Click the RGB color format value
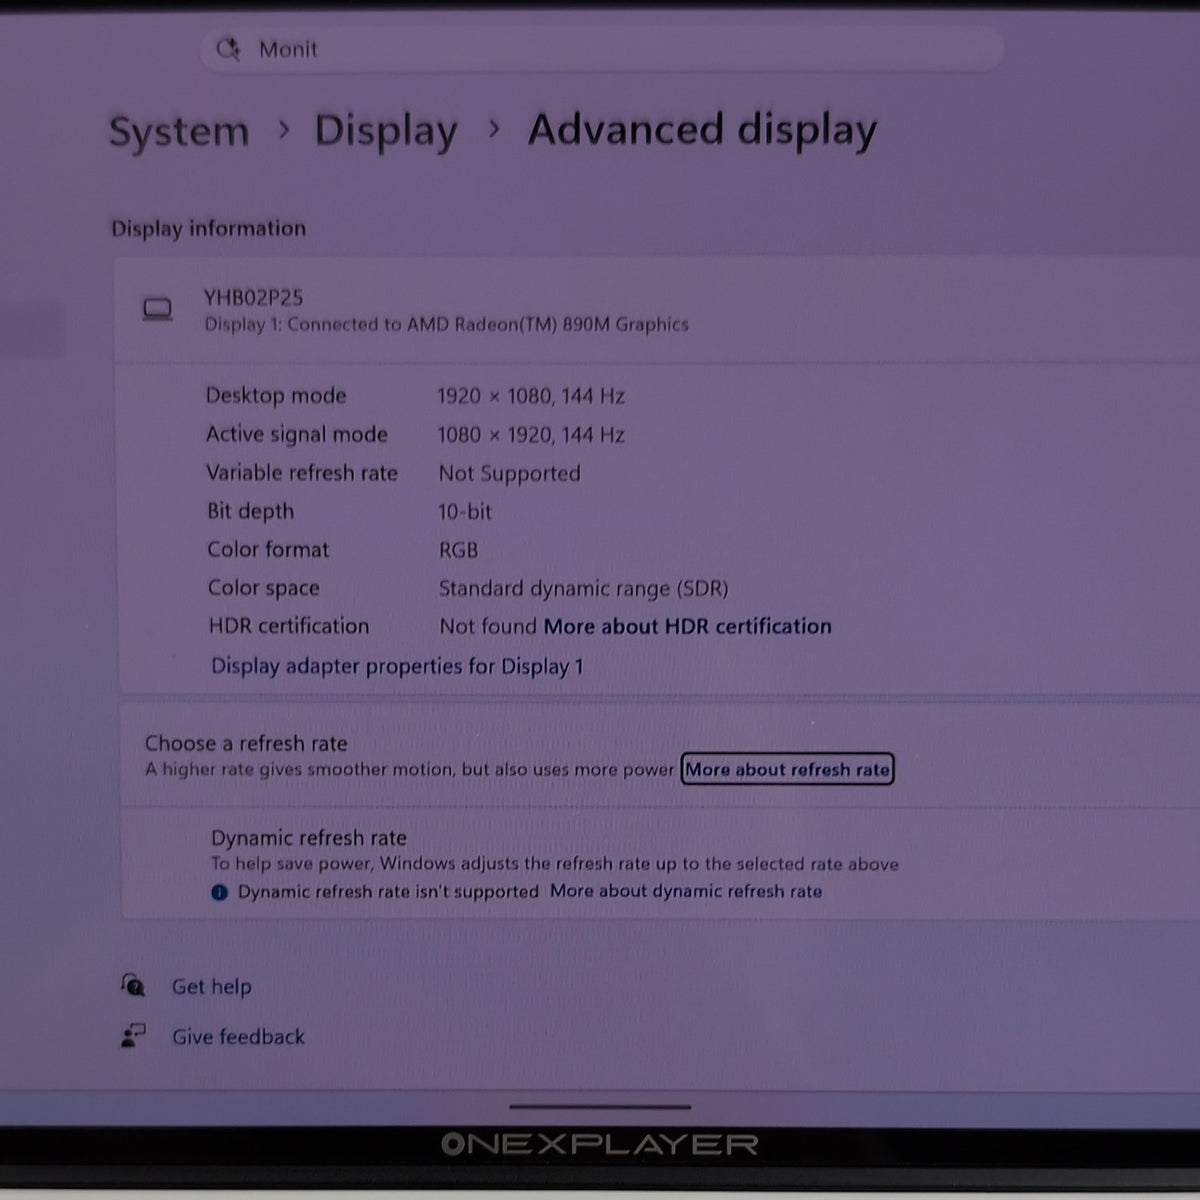This screenshot has height=1200, width=1200. pyautogui.click(x=458, y=550)
